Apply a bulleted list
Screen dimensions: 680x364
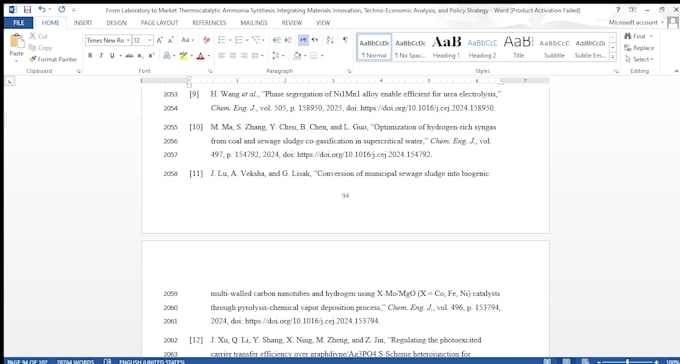click(x=221, y=40)
